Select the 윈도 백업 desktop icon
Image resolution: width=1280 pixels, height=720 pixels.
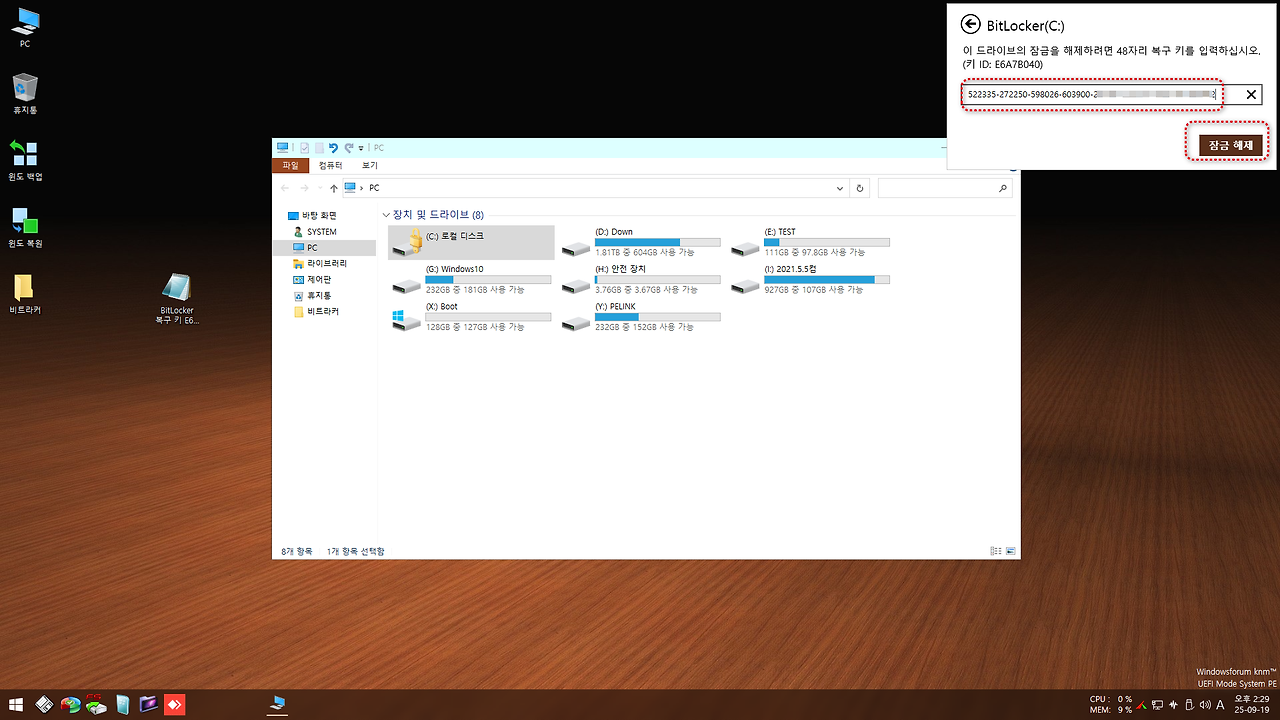(x=25, y=160)
